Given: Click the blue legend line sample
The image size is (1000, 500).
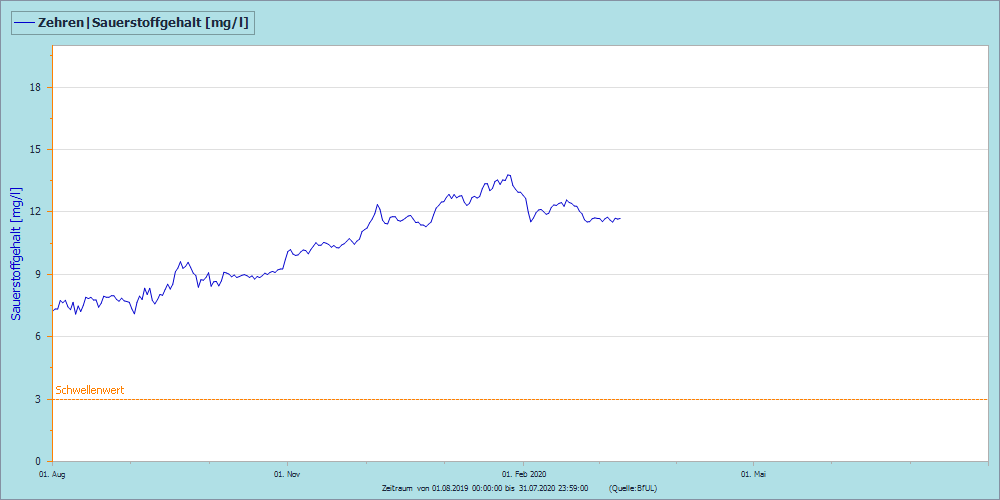Looking at the screenshot, I should [x=24, y=23].
